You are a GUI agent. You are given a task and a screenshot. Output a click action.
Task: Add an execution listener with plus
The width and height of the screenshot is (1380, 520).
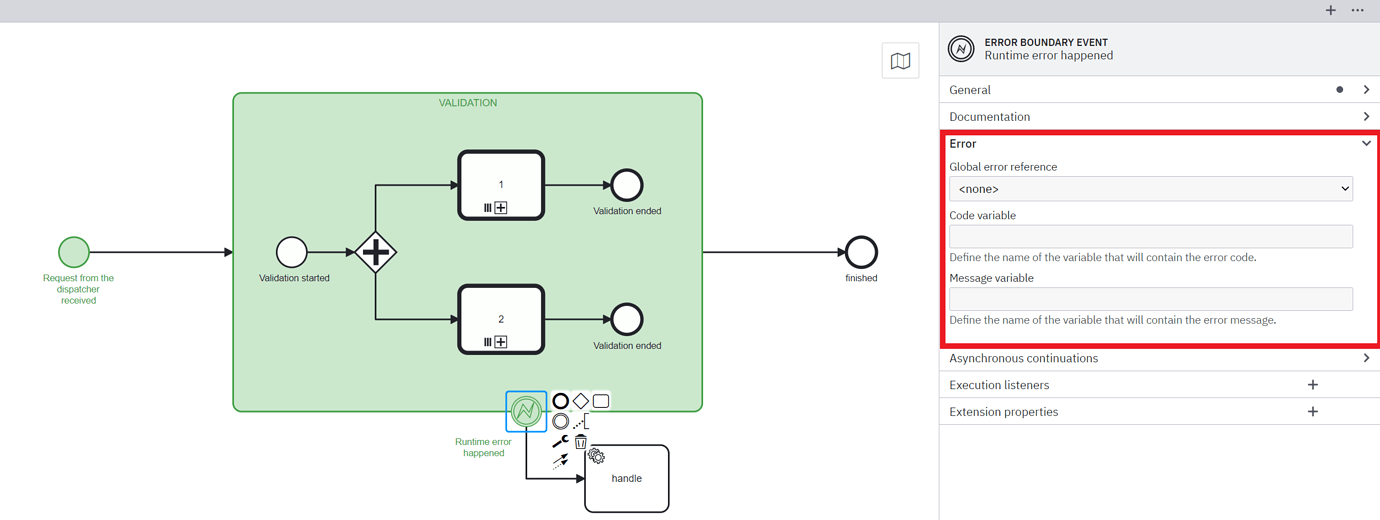(1313, 385)
